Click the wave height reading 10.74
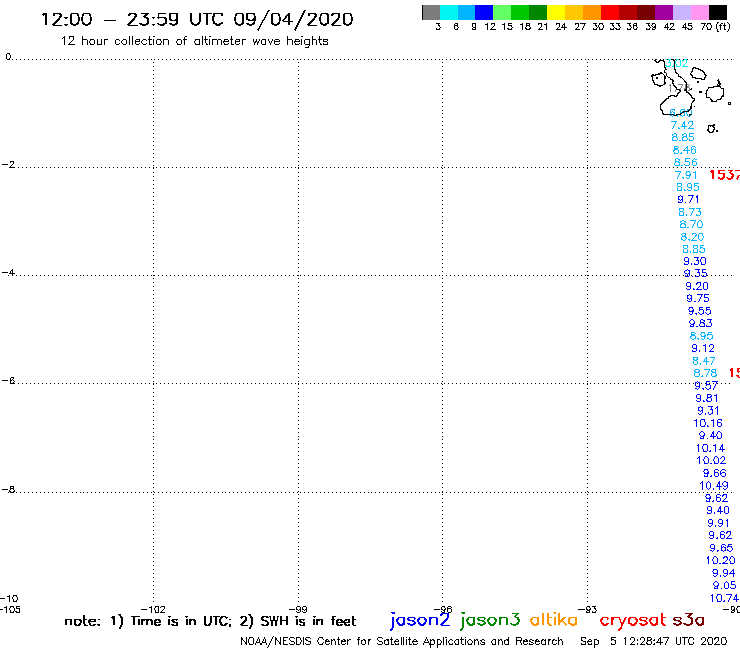This screenshot has width=740, height=650. click(724, 598)
